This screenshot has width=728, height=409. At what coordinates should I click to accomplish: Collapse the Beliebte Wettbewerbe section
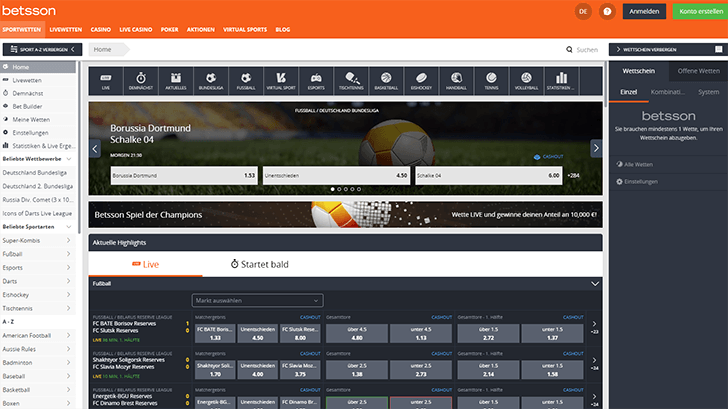click(69, 159)
